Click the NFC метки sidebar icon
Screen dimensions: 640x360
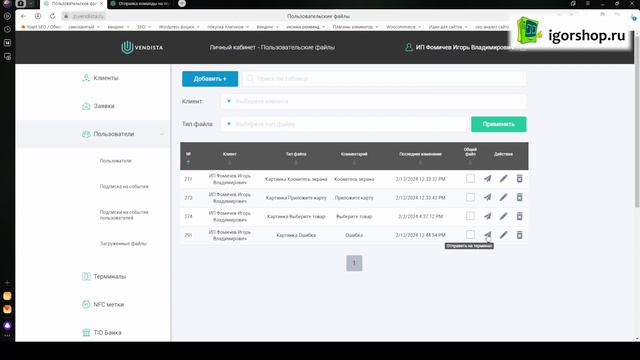pos(86,304)
